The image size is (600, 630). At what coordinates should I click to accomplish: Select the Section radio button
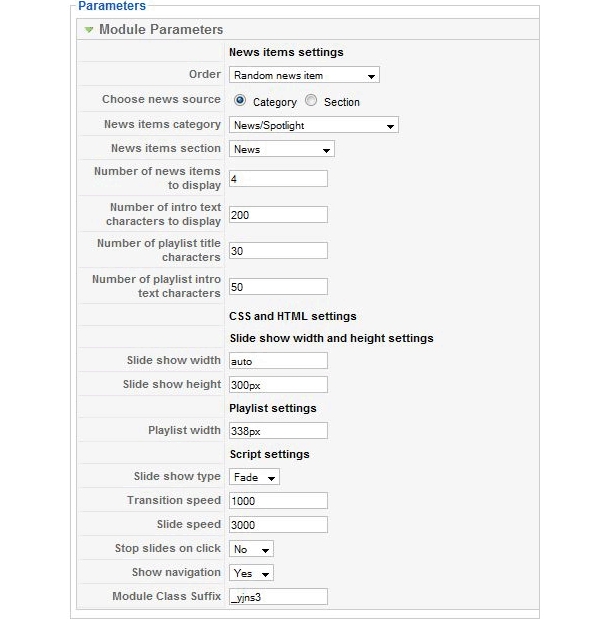311,101
